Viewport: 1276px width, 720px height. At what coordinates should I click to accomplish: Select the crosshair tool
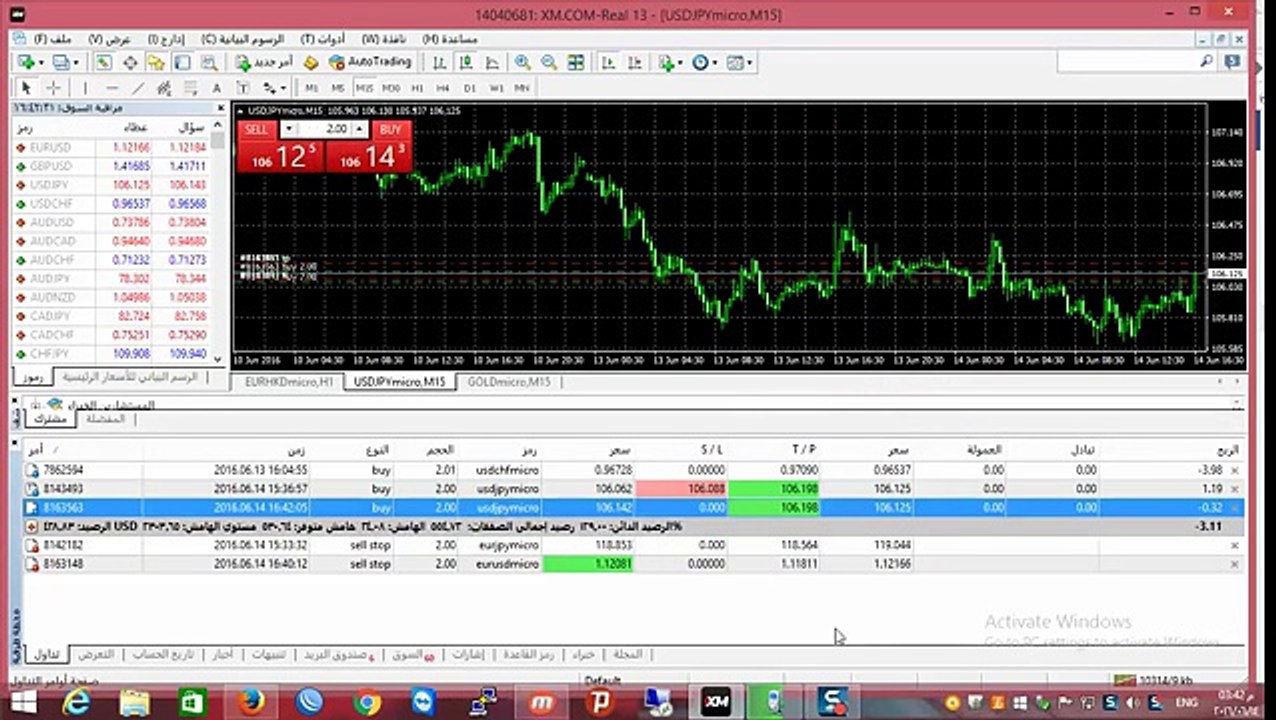point(53,88)
